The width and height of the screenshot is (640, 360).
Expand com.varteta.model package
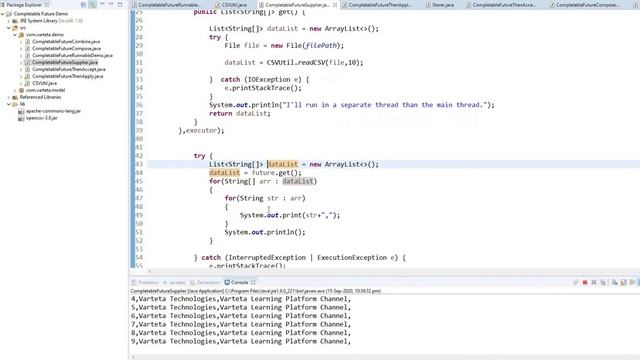coord(15,90)
